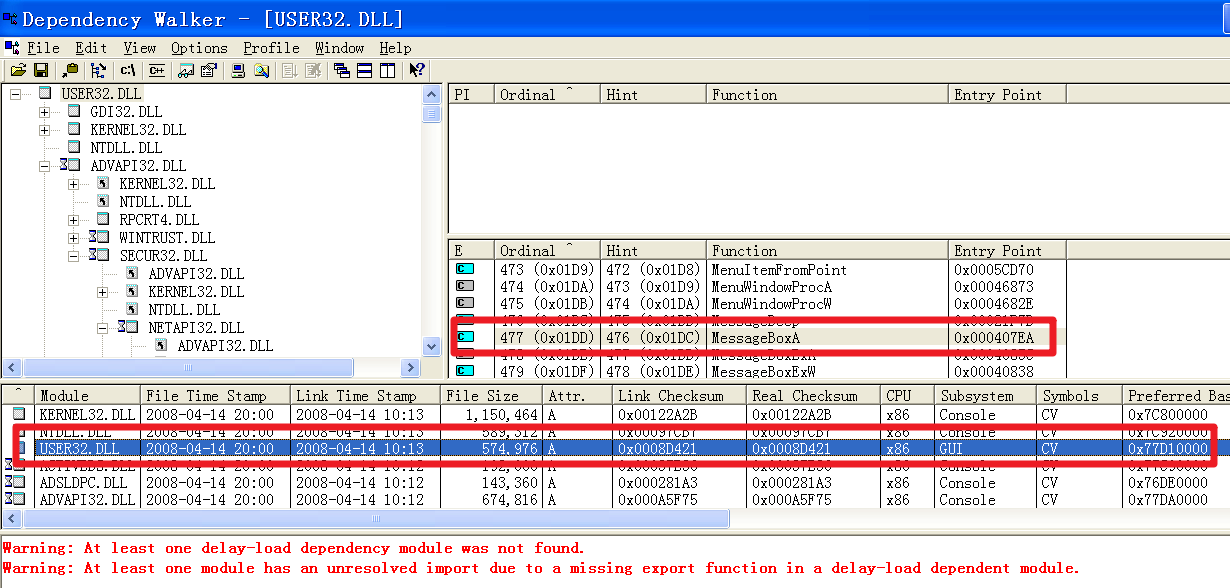Click module list horizontal scrollbar thumb
The height and width of the screenshot is (588, 1230).
375,519
